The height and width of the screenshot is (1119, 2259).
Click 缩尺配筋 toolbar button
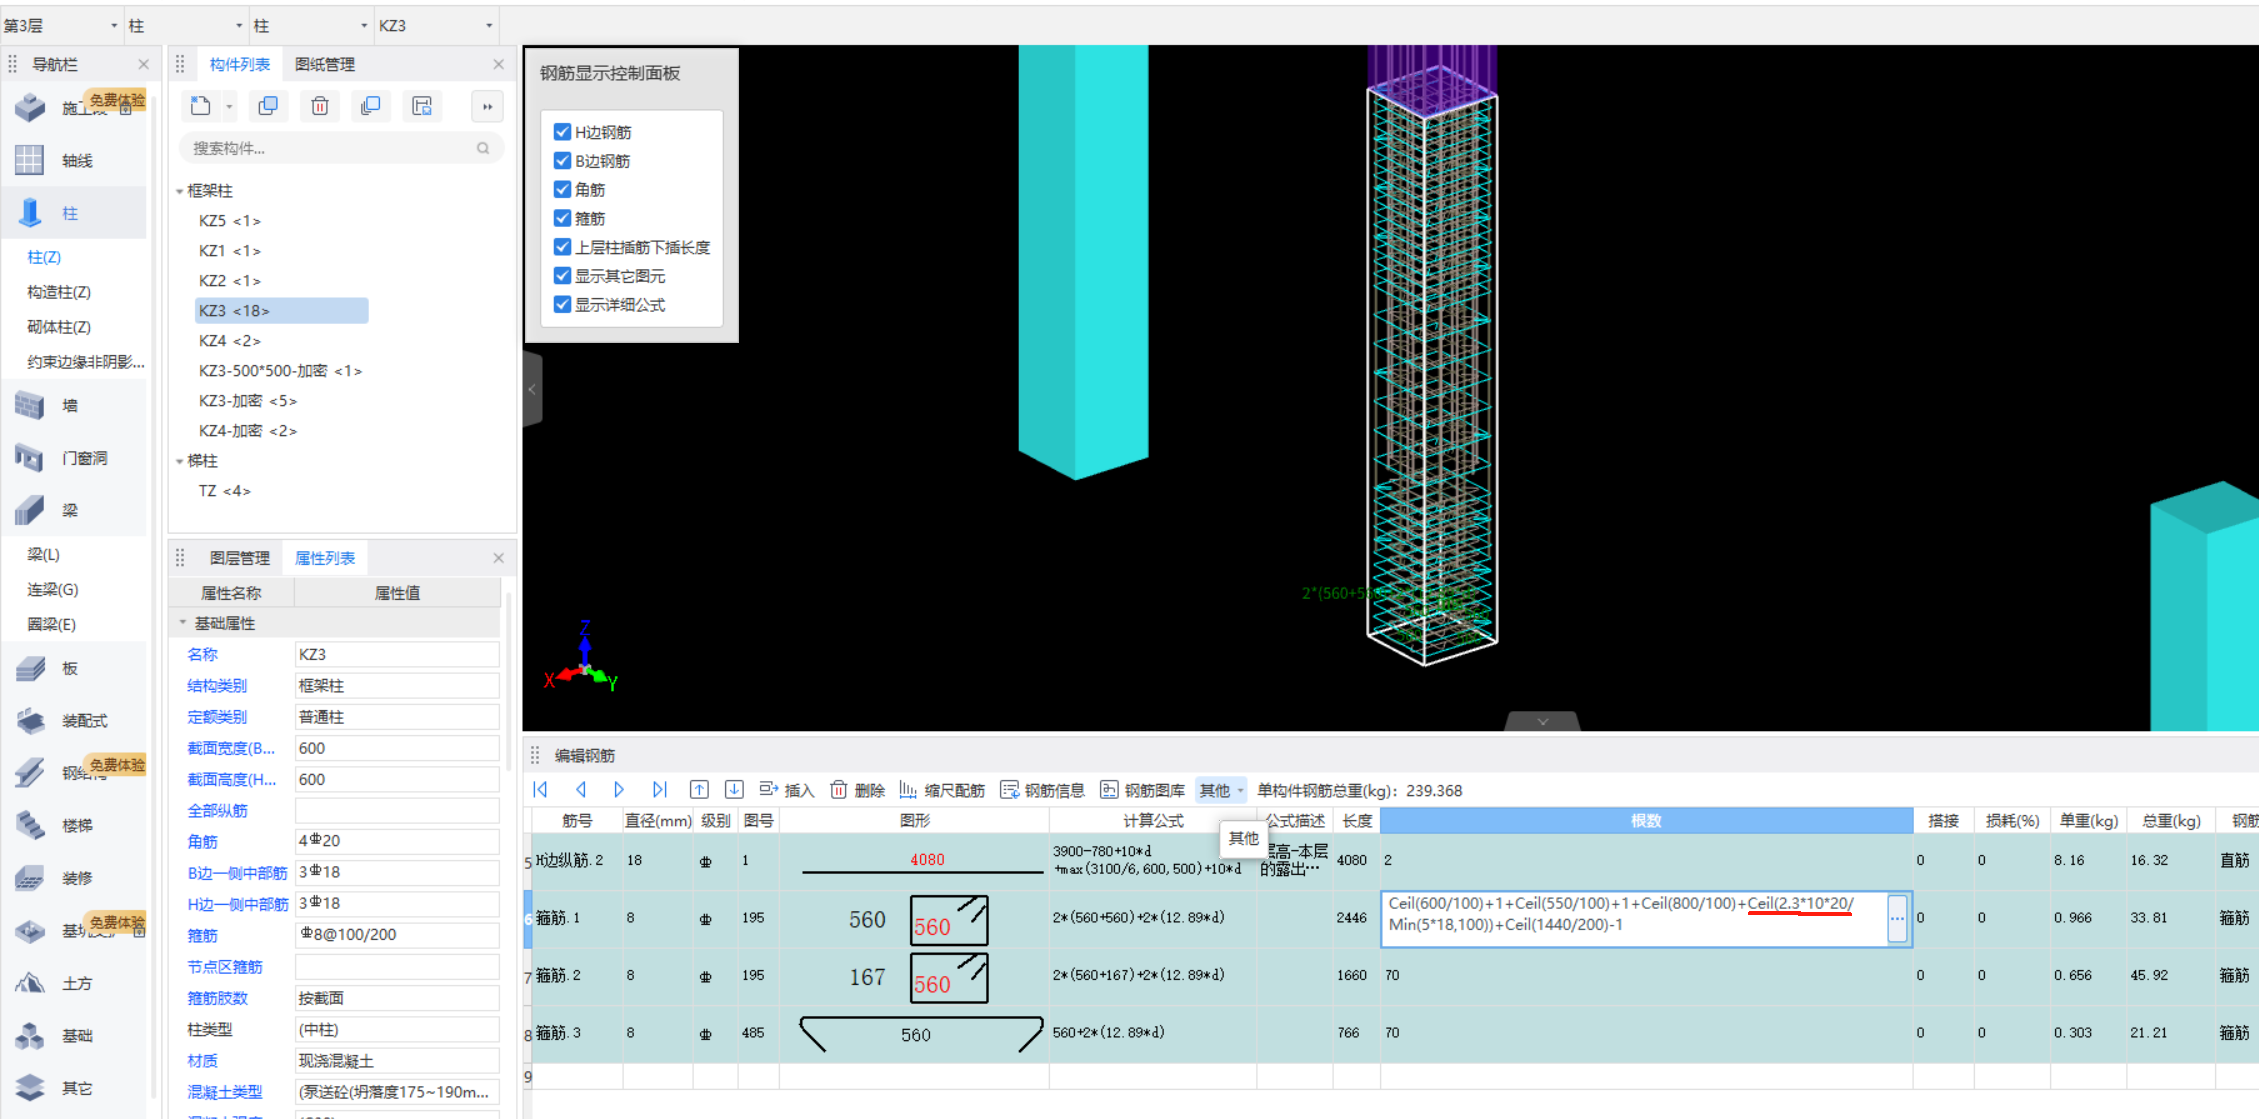pyautogui.click(x=942, y=790)
